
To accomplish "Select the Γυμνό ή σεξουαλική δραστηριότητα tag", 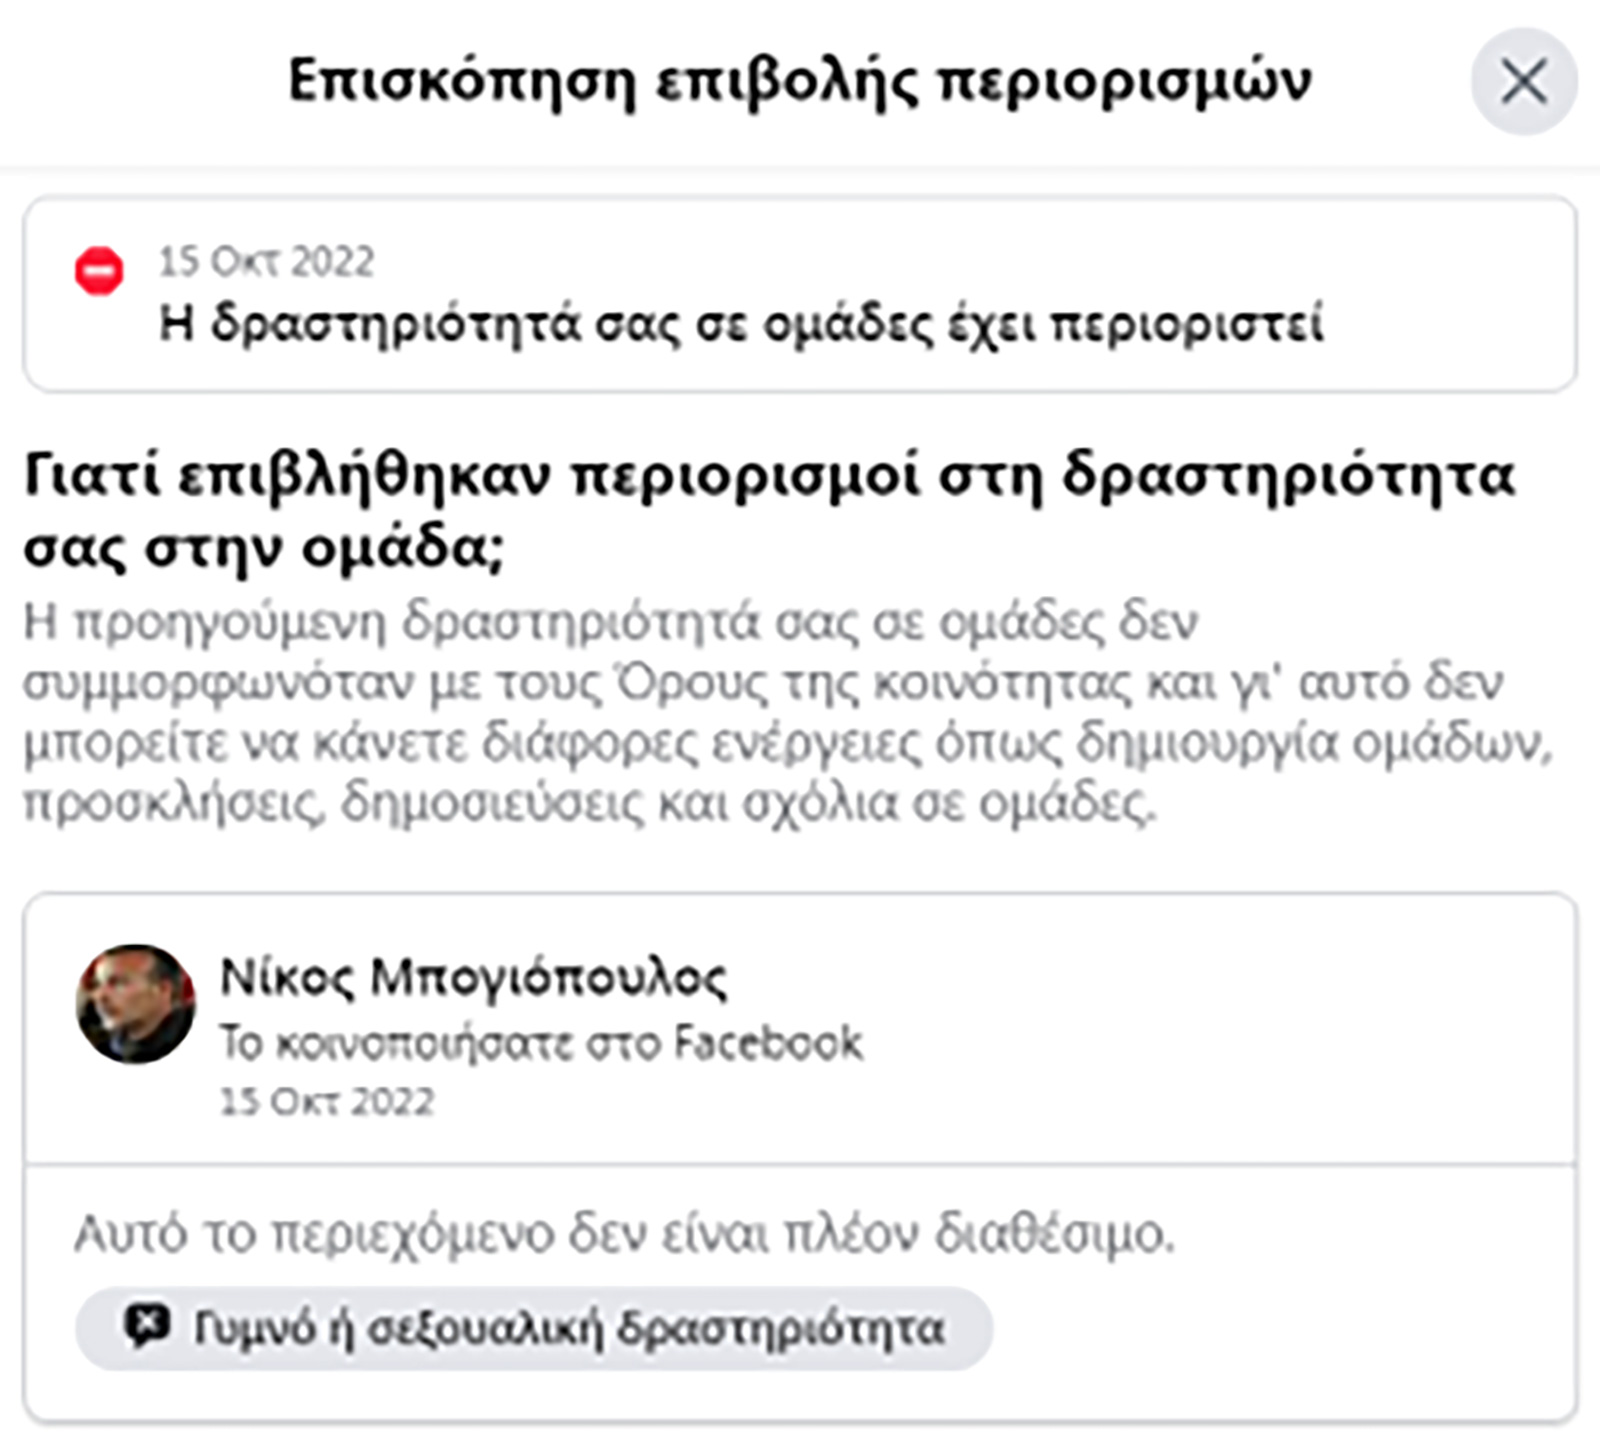I will (534, 1328).
